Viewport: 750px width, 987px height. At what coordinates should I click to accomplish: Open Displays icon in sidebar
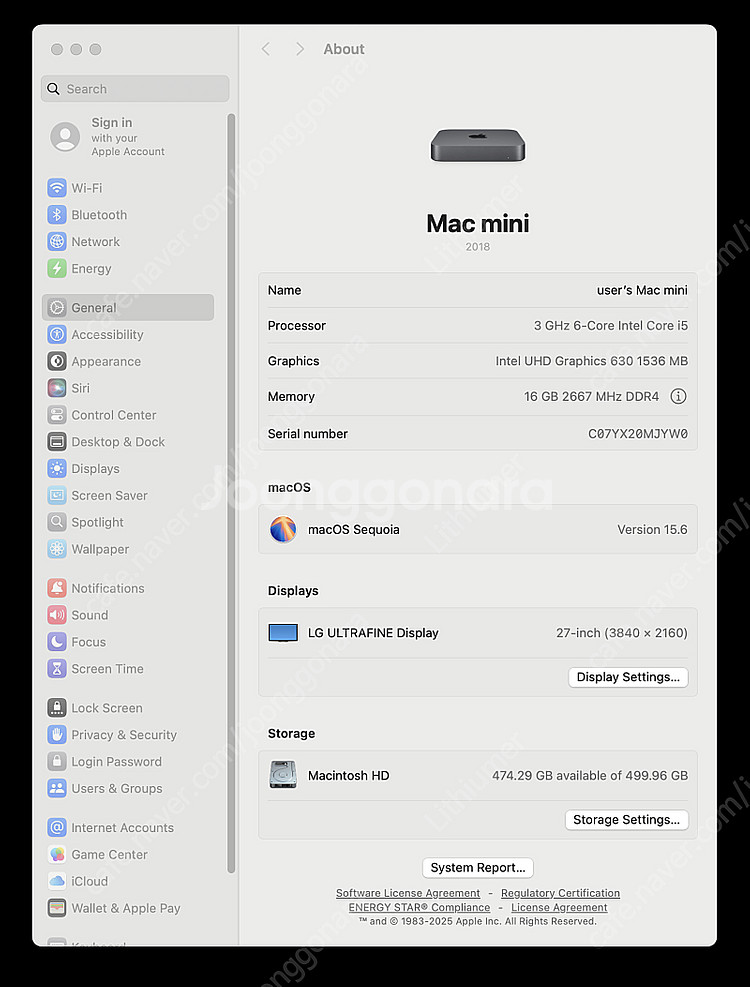click(x=57, y=468)
